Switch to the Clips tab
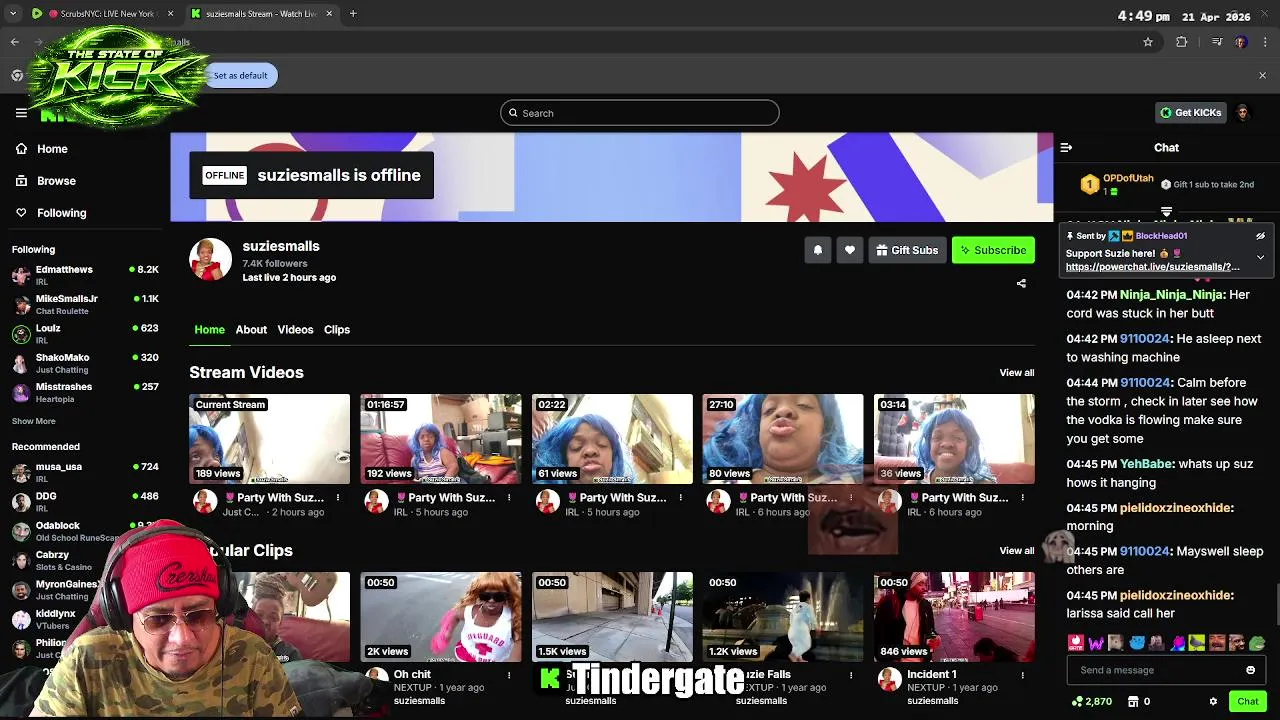The height and width of the screenshot is (720, 1280). (337, 329)
